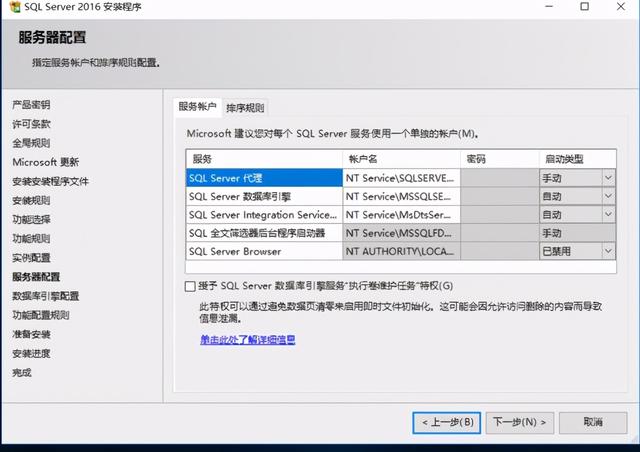Click account name NT AUTHORITY\LOCA... cell
The image size is (640, 452).
401,251
